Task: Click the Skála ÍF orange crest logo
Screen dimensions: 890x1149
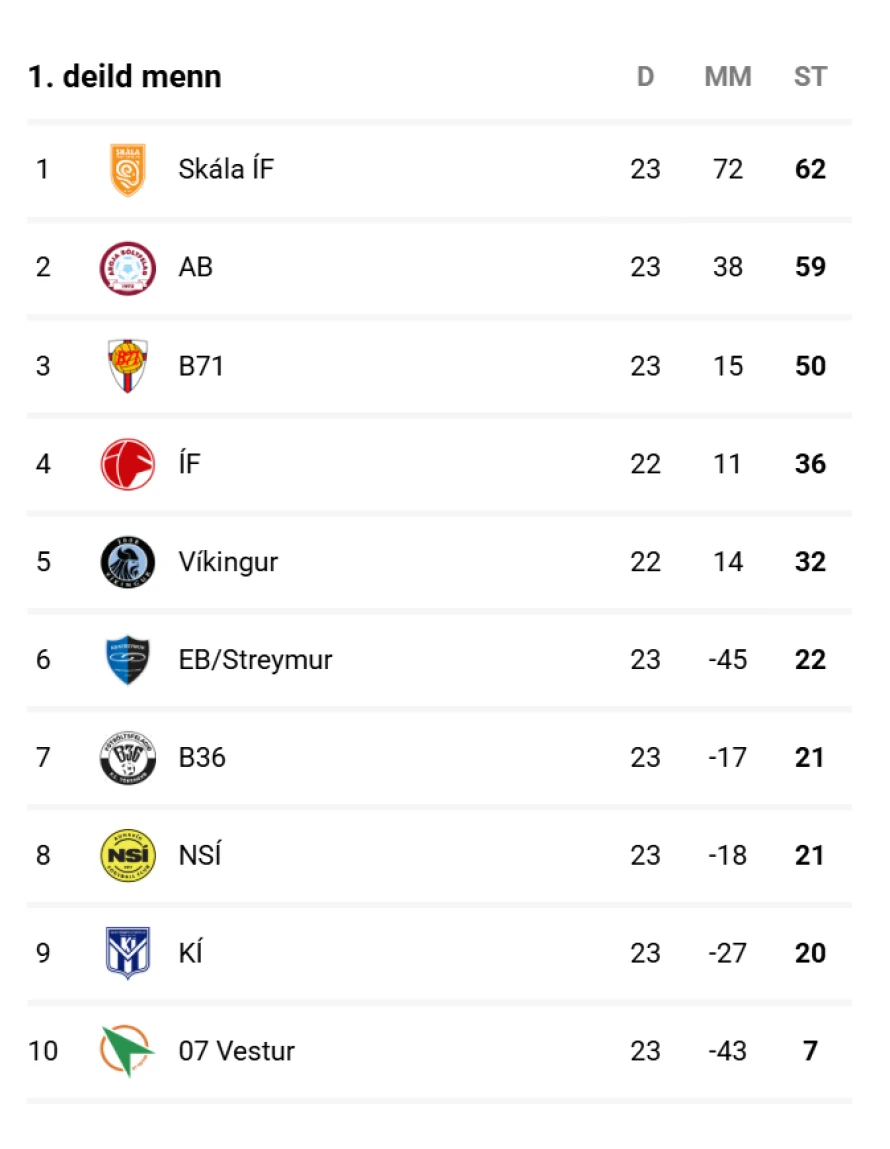Action: [x=127, y=170]
